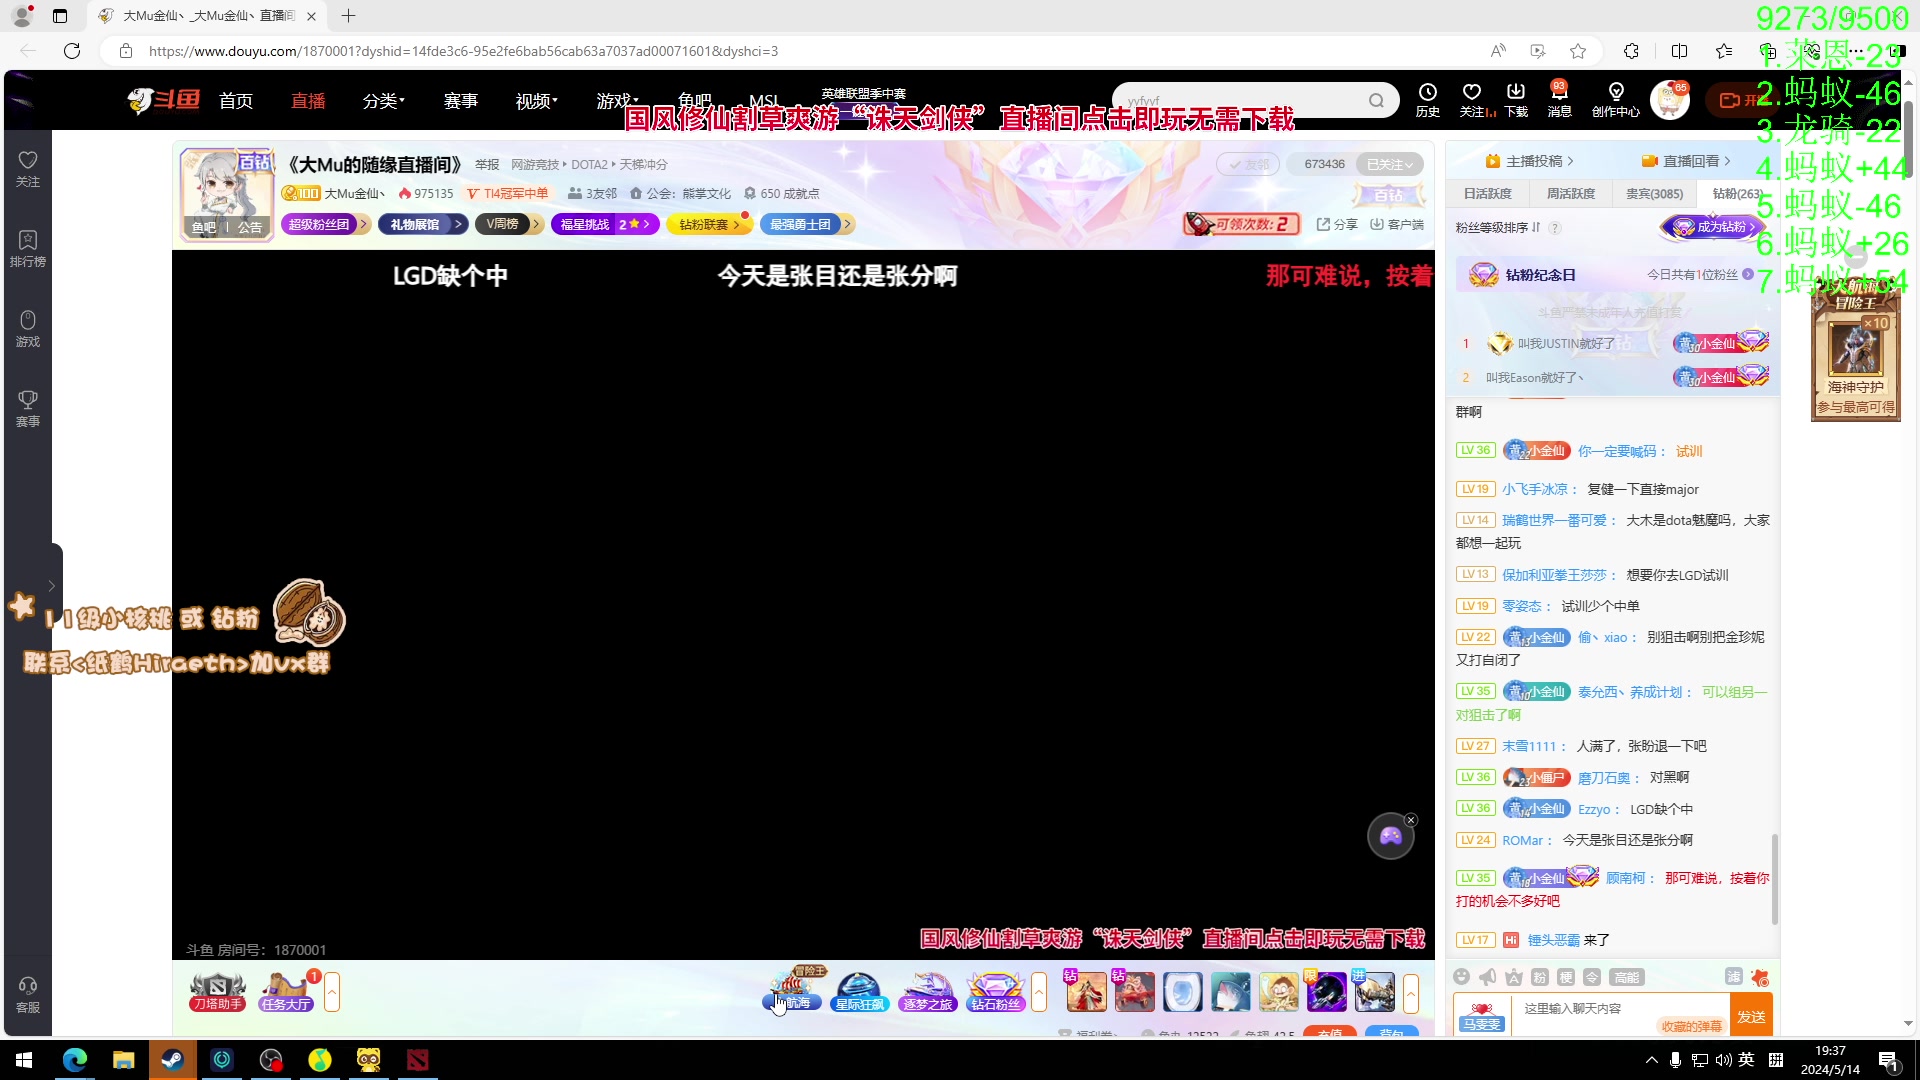Open the 排行榜 sidebar panel
This screenshot has height=1080, width=1920.
27,245
